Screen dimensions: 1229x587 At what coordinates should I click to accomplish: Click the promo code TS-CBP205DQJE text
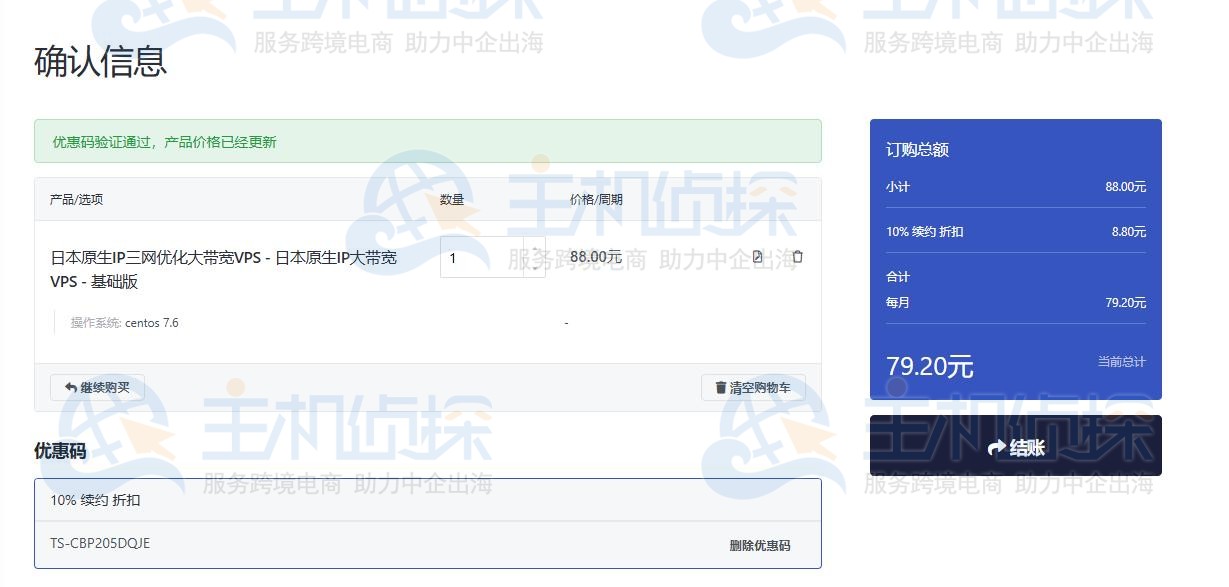(100, 543)
